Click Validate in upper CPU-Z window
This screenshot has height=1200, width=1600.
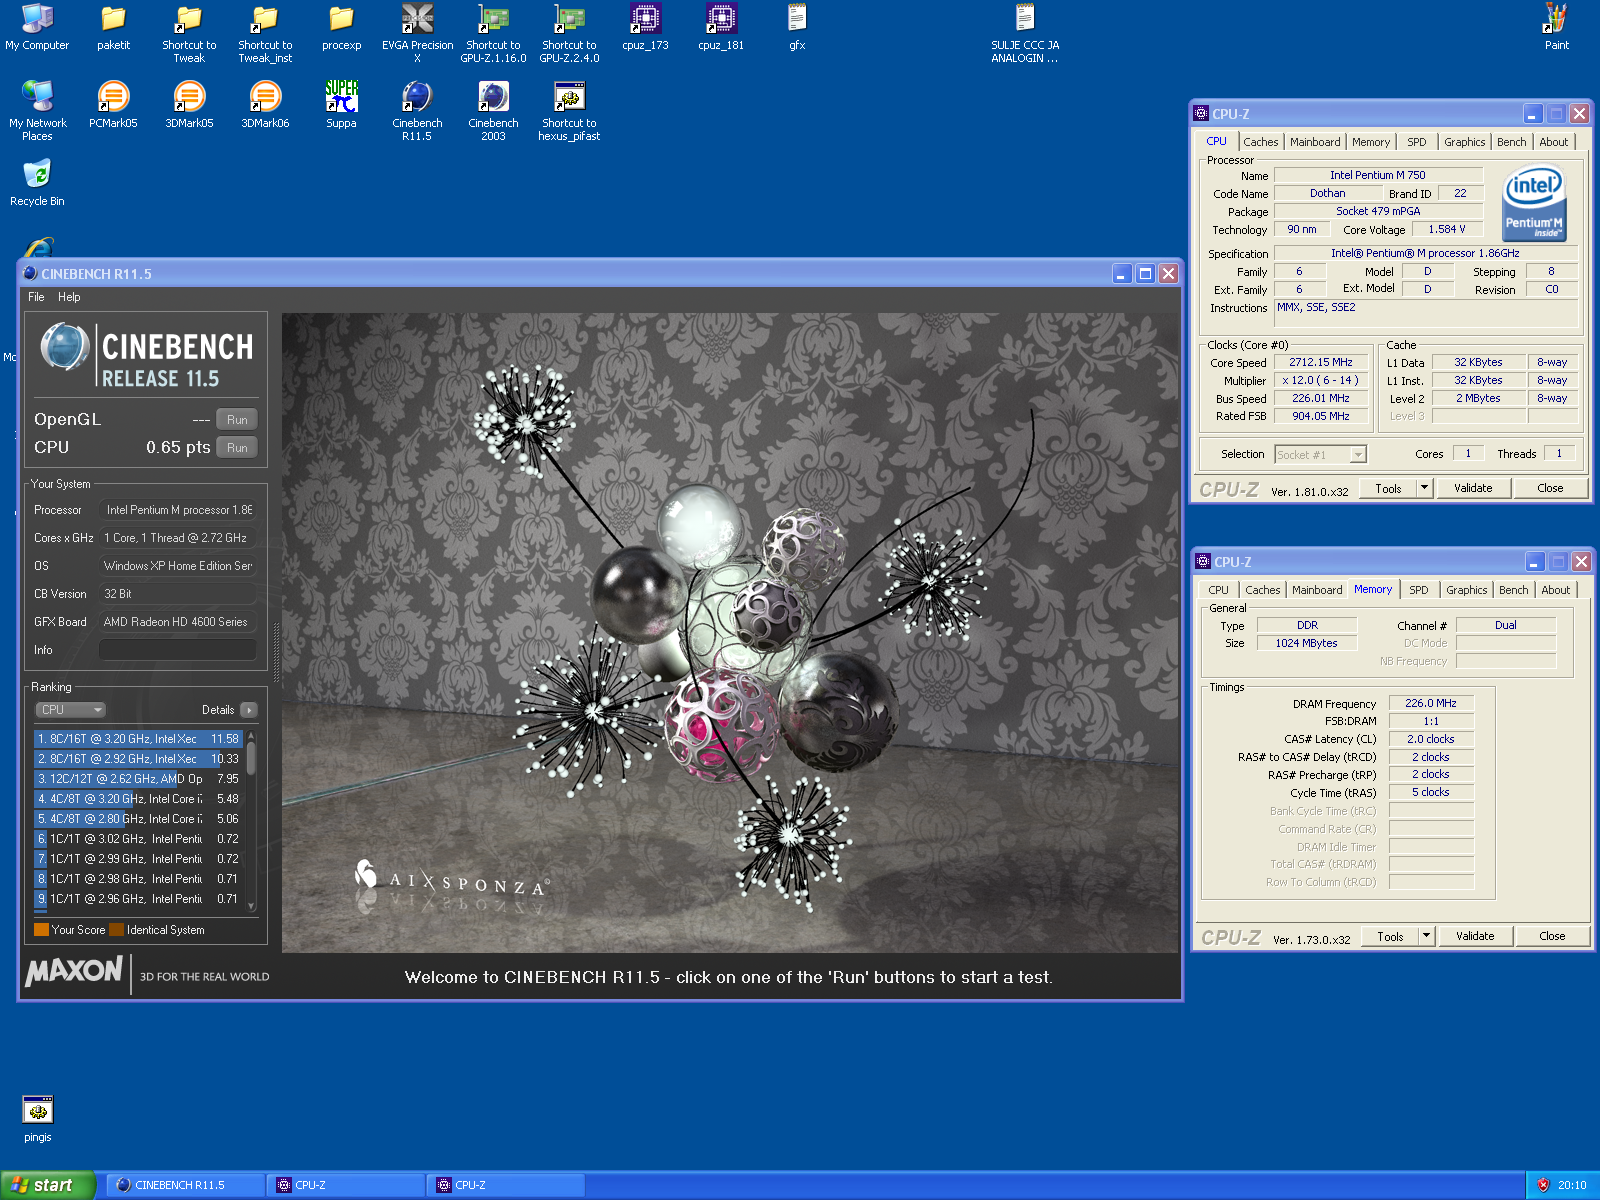click(1473, 488)
